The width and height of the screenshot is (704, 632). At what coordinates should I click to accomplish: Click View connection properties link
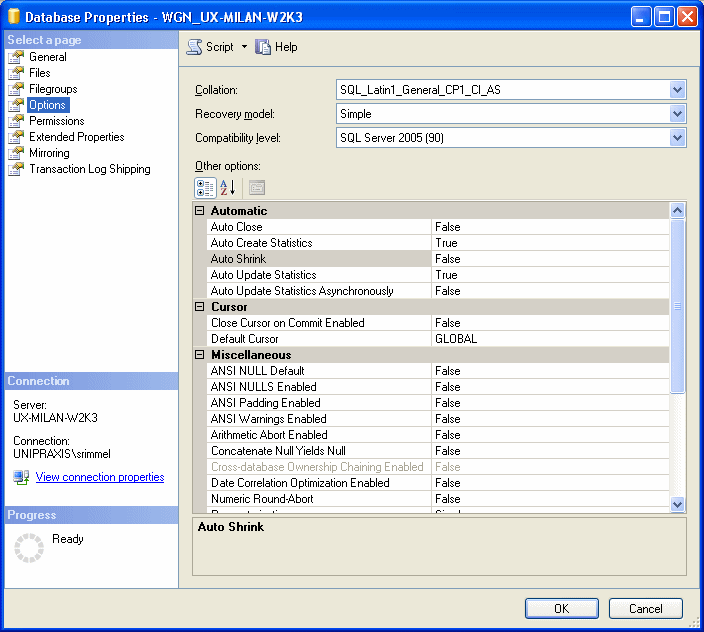[100, 477]
